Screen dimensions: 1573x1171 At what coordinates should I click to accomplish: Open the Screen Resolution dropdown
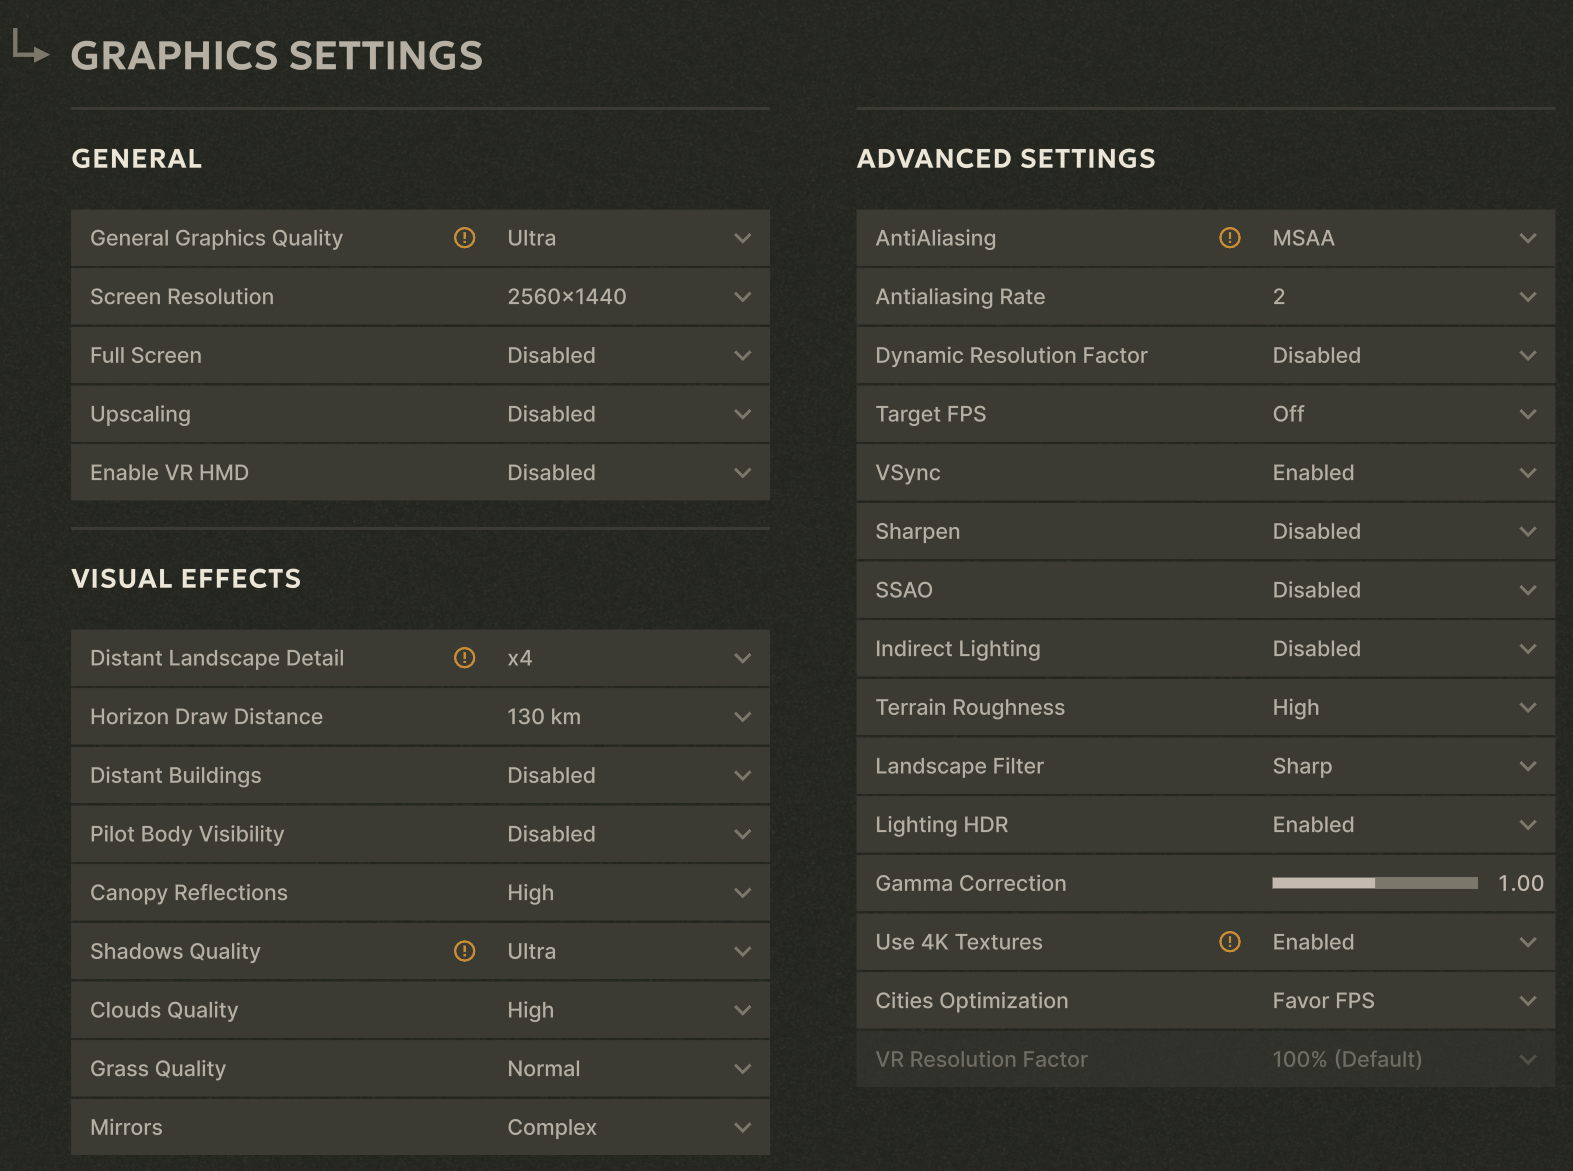(x=630, y=297)
